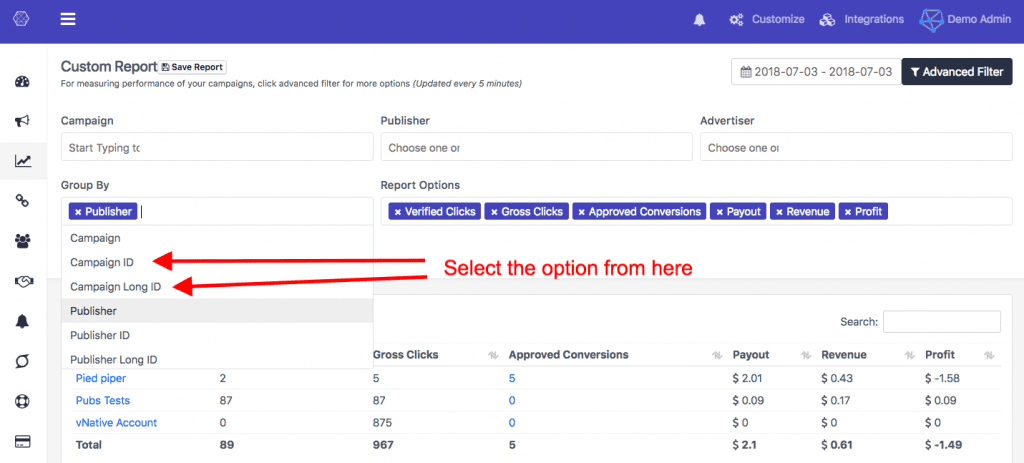Click the life ring support sidebar icon
The image size is (1024, 463).
coord(22,402)
